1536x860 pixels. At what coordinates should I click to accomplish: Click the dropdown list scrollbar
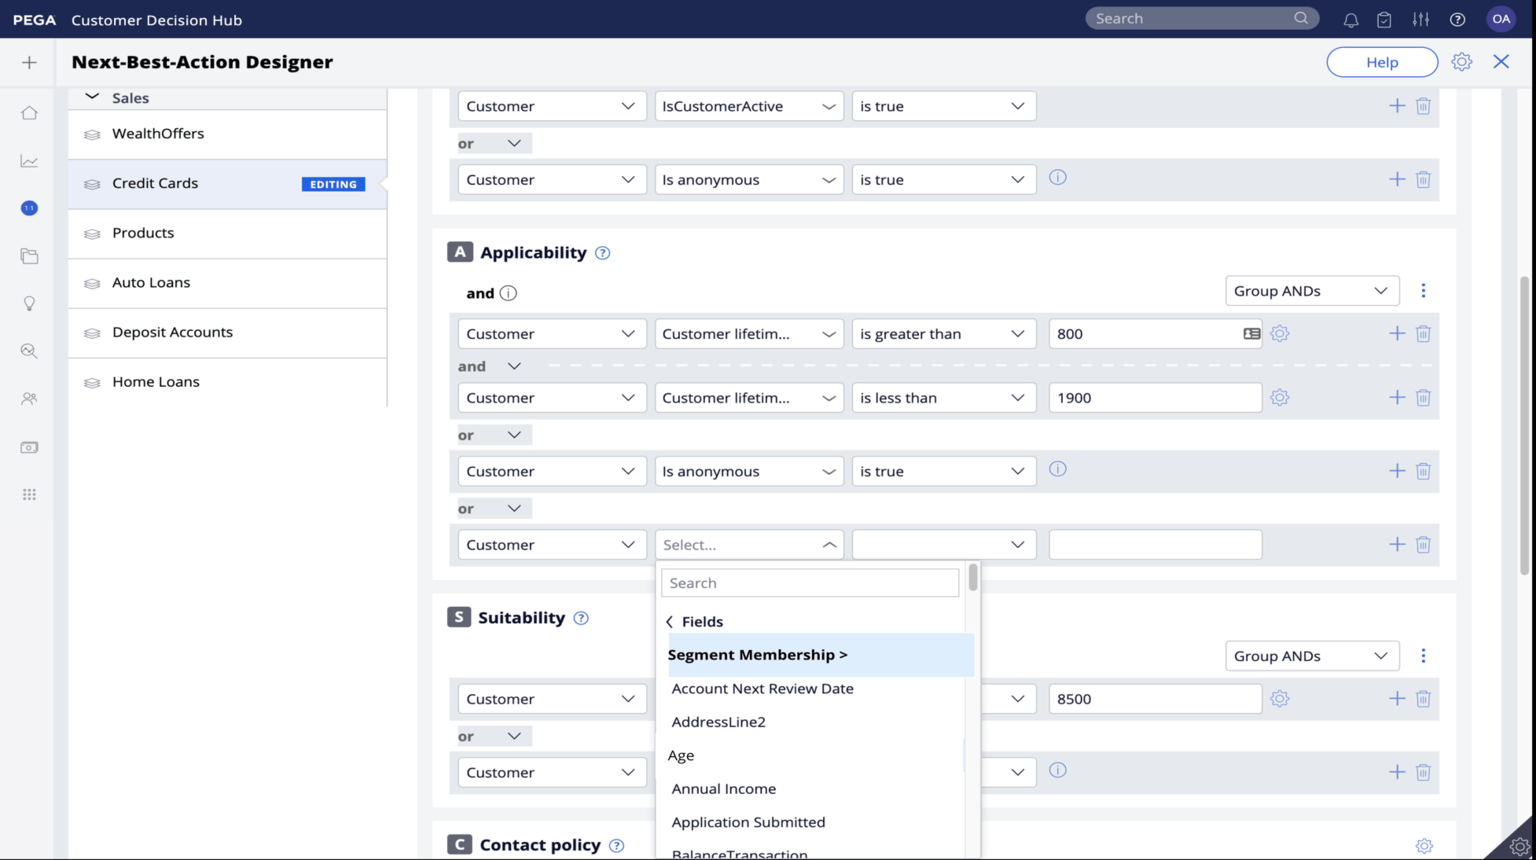(x=972, y=578)
